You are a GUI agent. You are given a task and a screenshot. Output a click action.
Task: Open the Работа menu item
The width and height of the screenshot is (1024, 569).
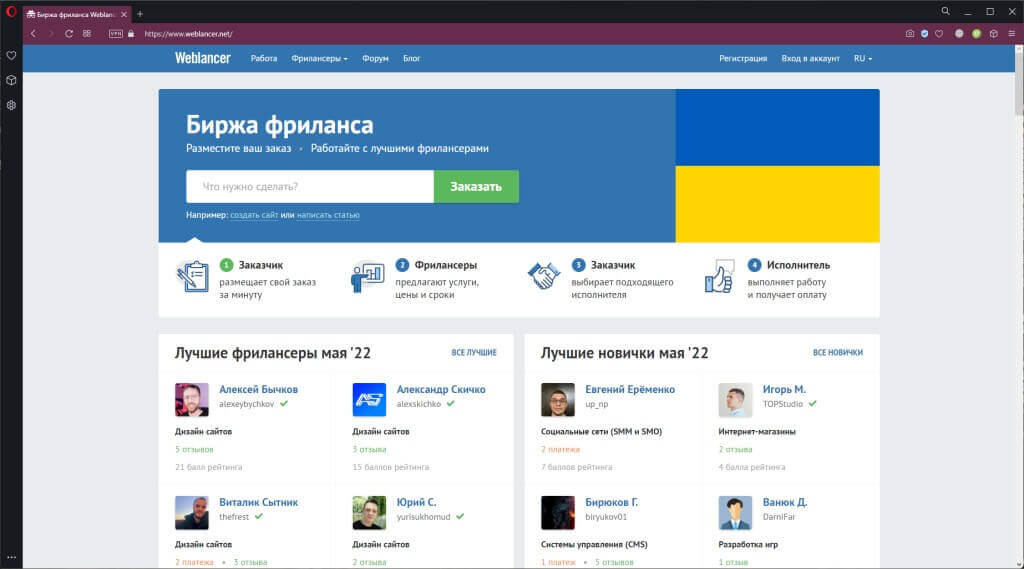(x=264, y=58)
